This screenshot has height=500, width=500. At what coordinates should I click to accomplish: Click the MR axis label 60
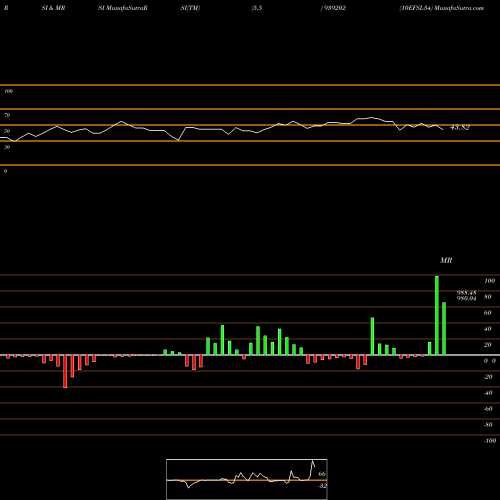(x=488, y=313)
